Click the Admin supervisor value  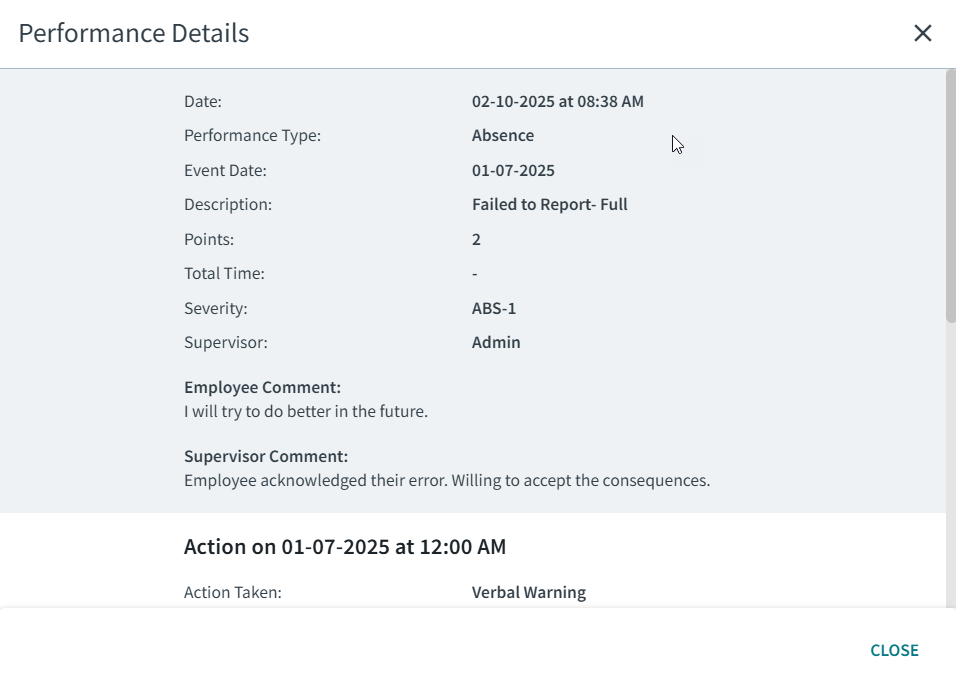[x=496, y=342]
